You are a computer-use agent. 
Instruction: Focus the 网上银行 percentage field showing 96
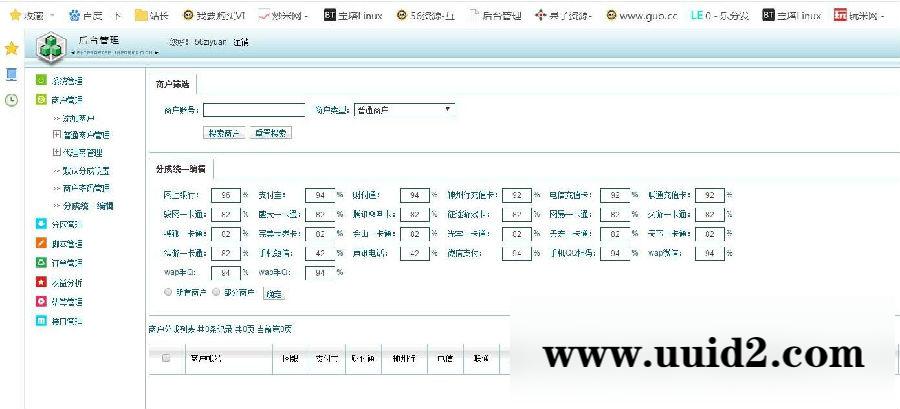[226, 196]
